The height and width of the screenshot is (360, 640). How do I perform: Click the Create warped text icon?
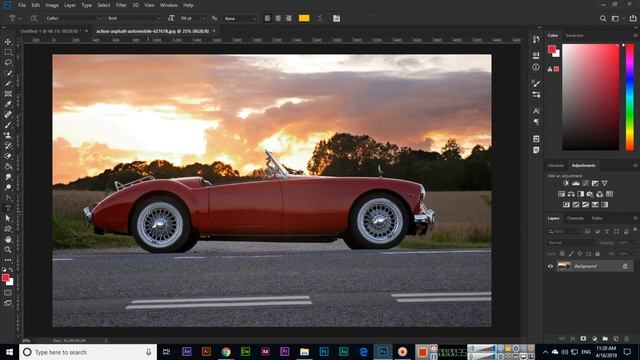pyautogui.click(x=320, y=18)
